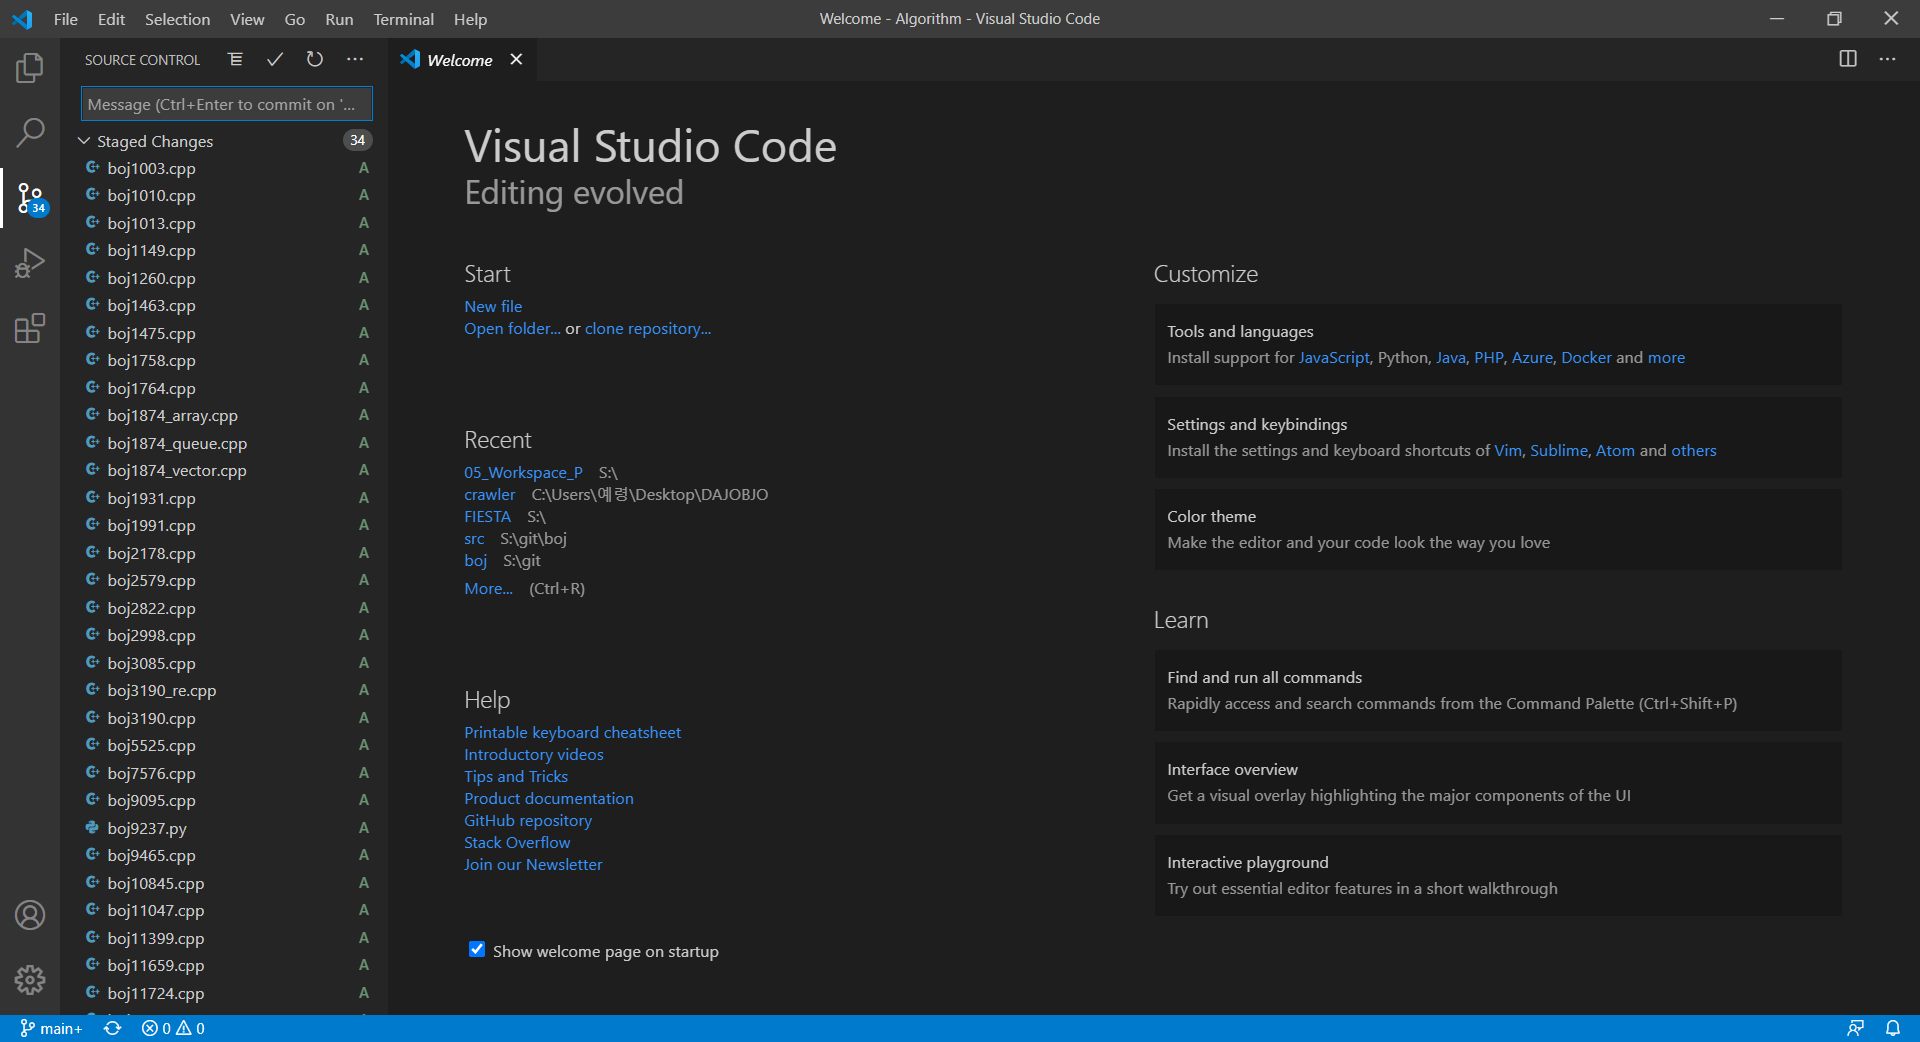Open the View menu
The width and height of the screenshot is (1920, 1042).
point(247,19)
